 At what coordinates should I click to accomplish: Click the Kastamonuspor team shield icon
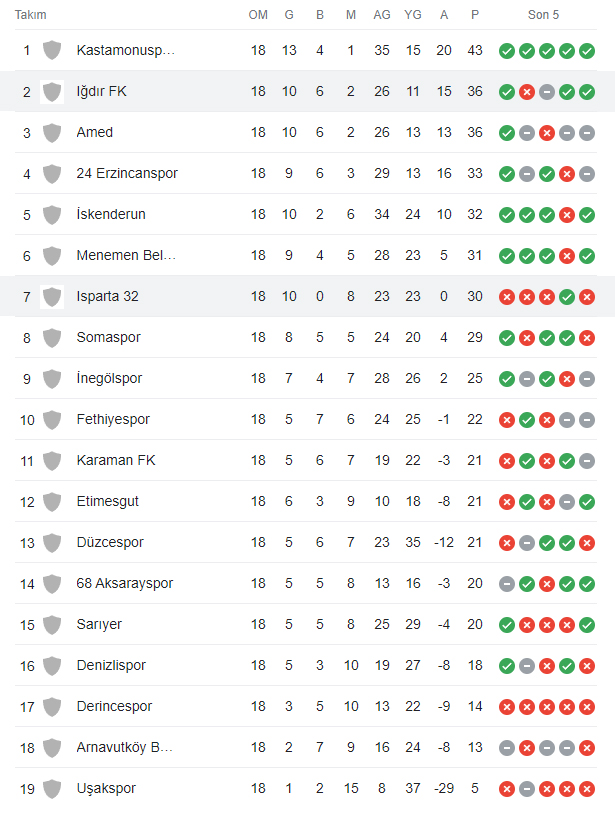(x=52, y=50)
